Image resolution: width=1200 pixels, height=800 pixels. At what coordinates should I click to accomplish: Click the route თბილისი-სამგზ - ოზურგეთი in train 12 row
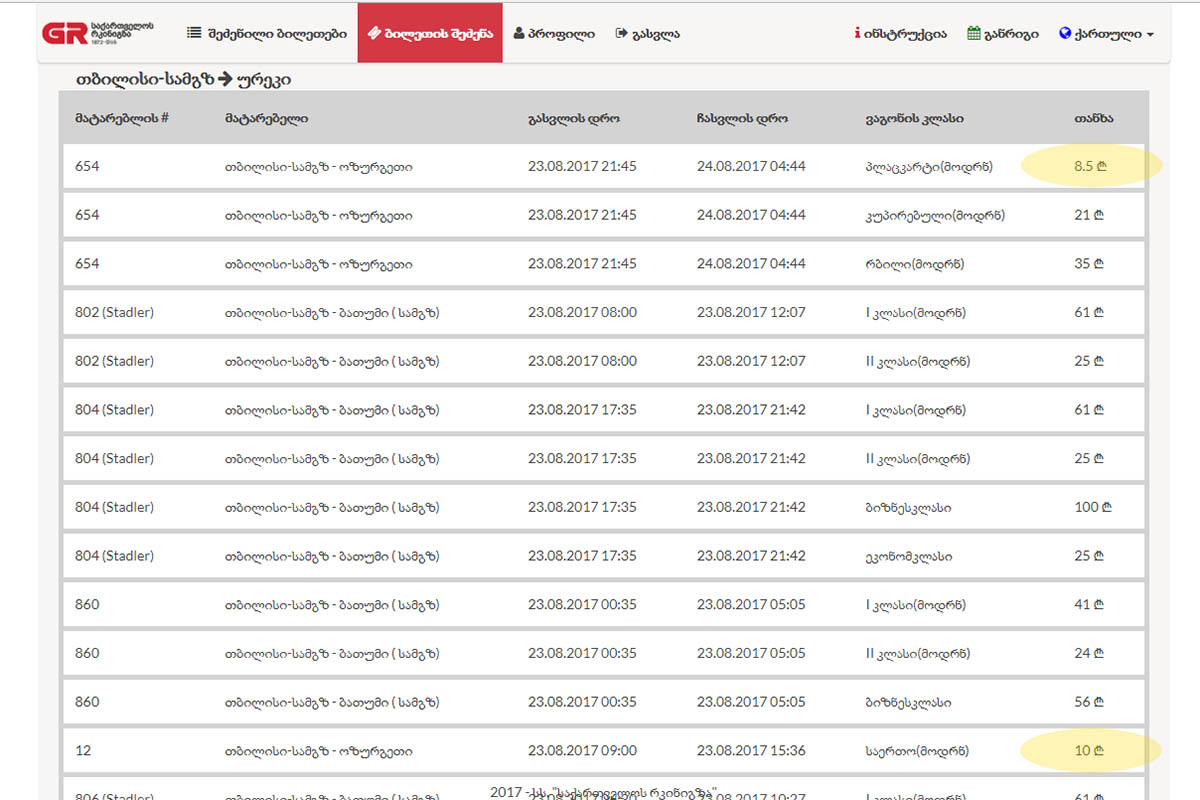coord(319,750)
